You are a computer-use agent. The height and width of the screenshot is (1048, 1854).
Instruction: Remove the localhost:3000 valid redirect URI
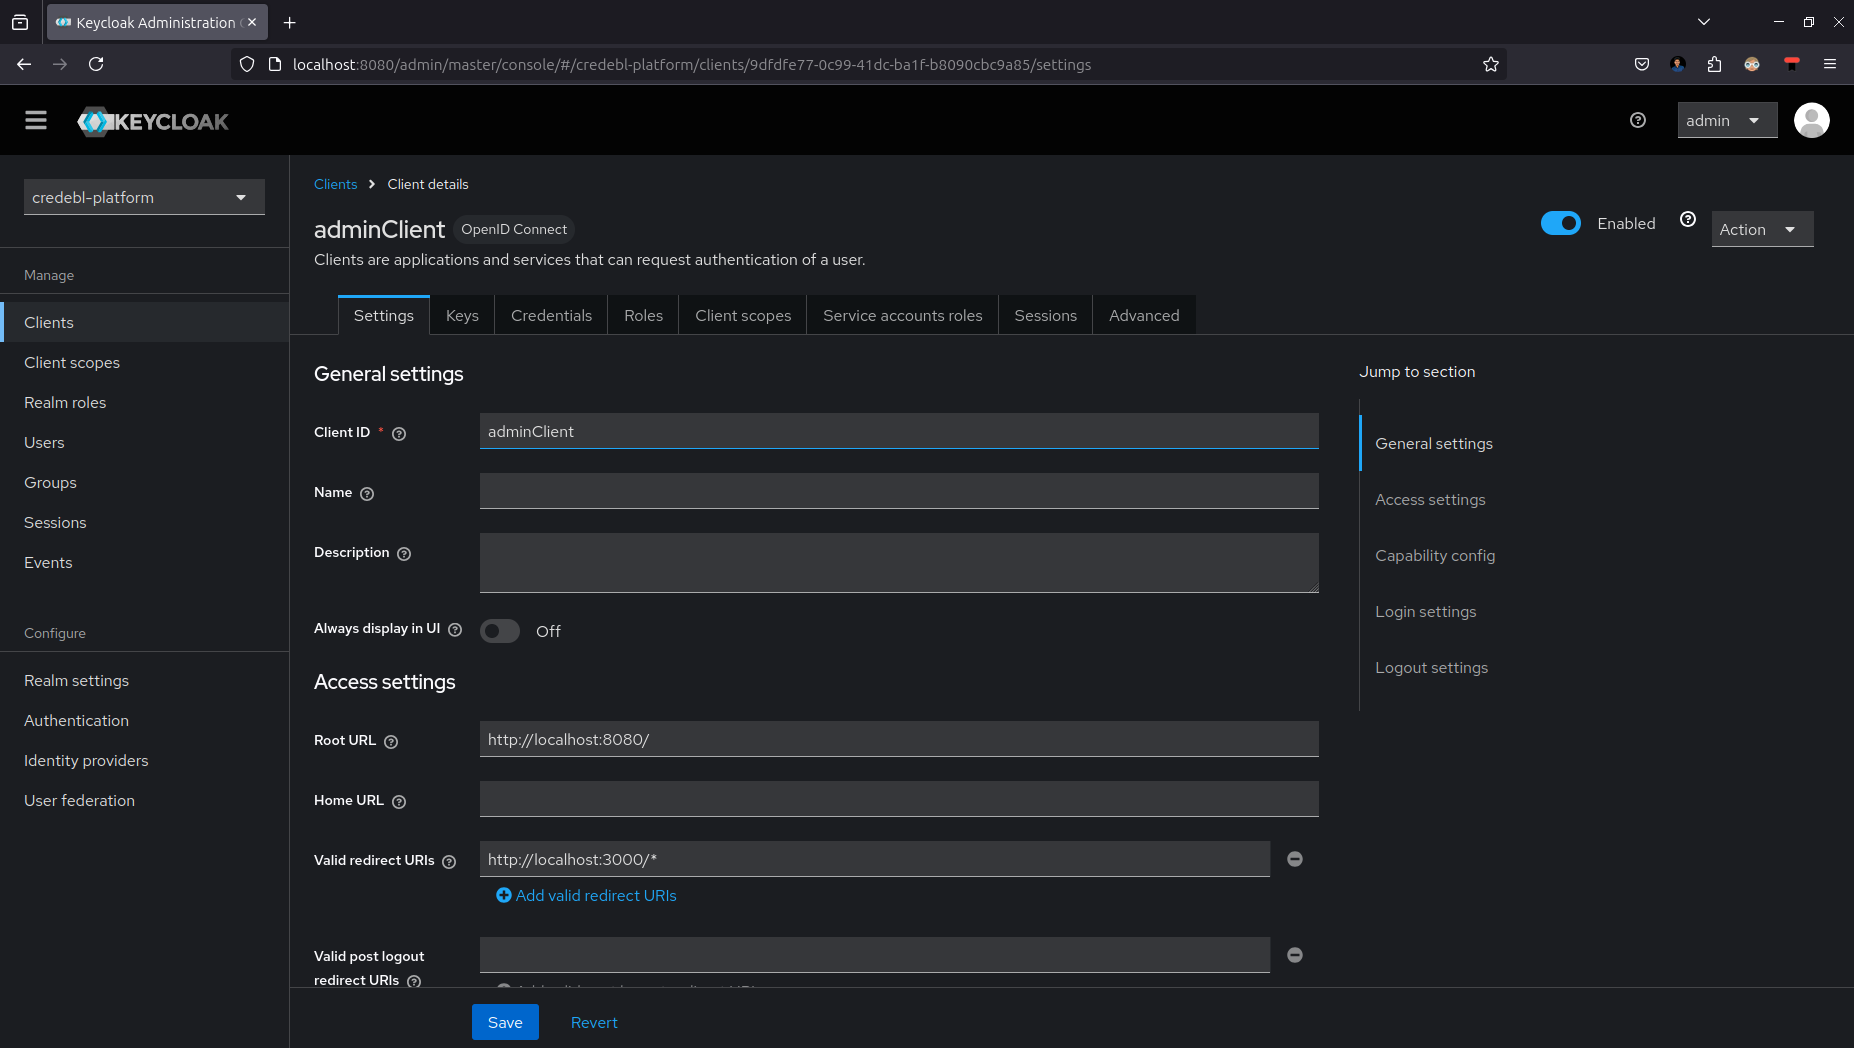tap(1294, 859)
